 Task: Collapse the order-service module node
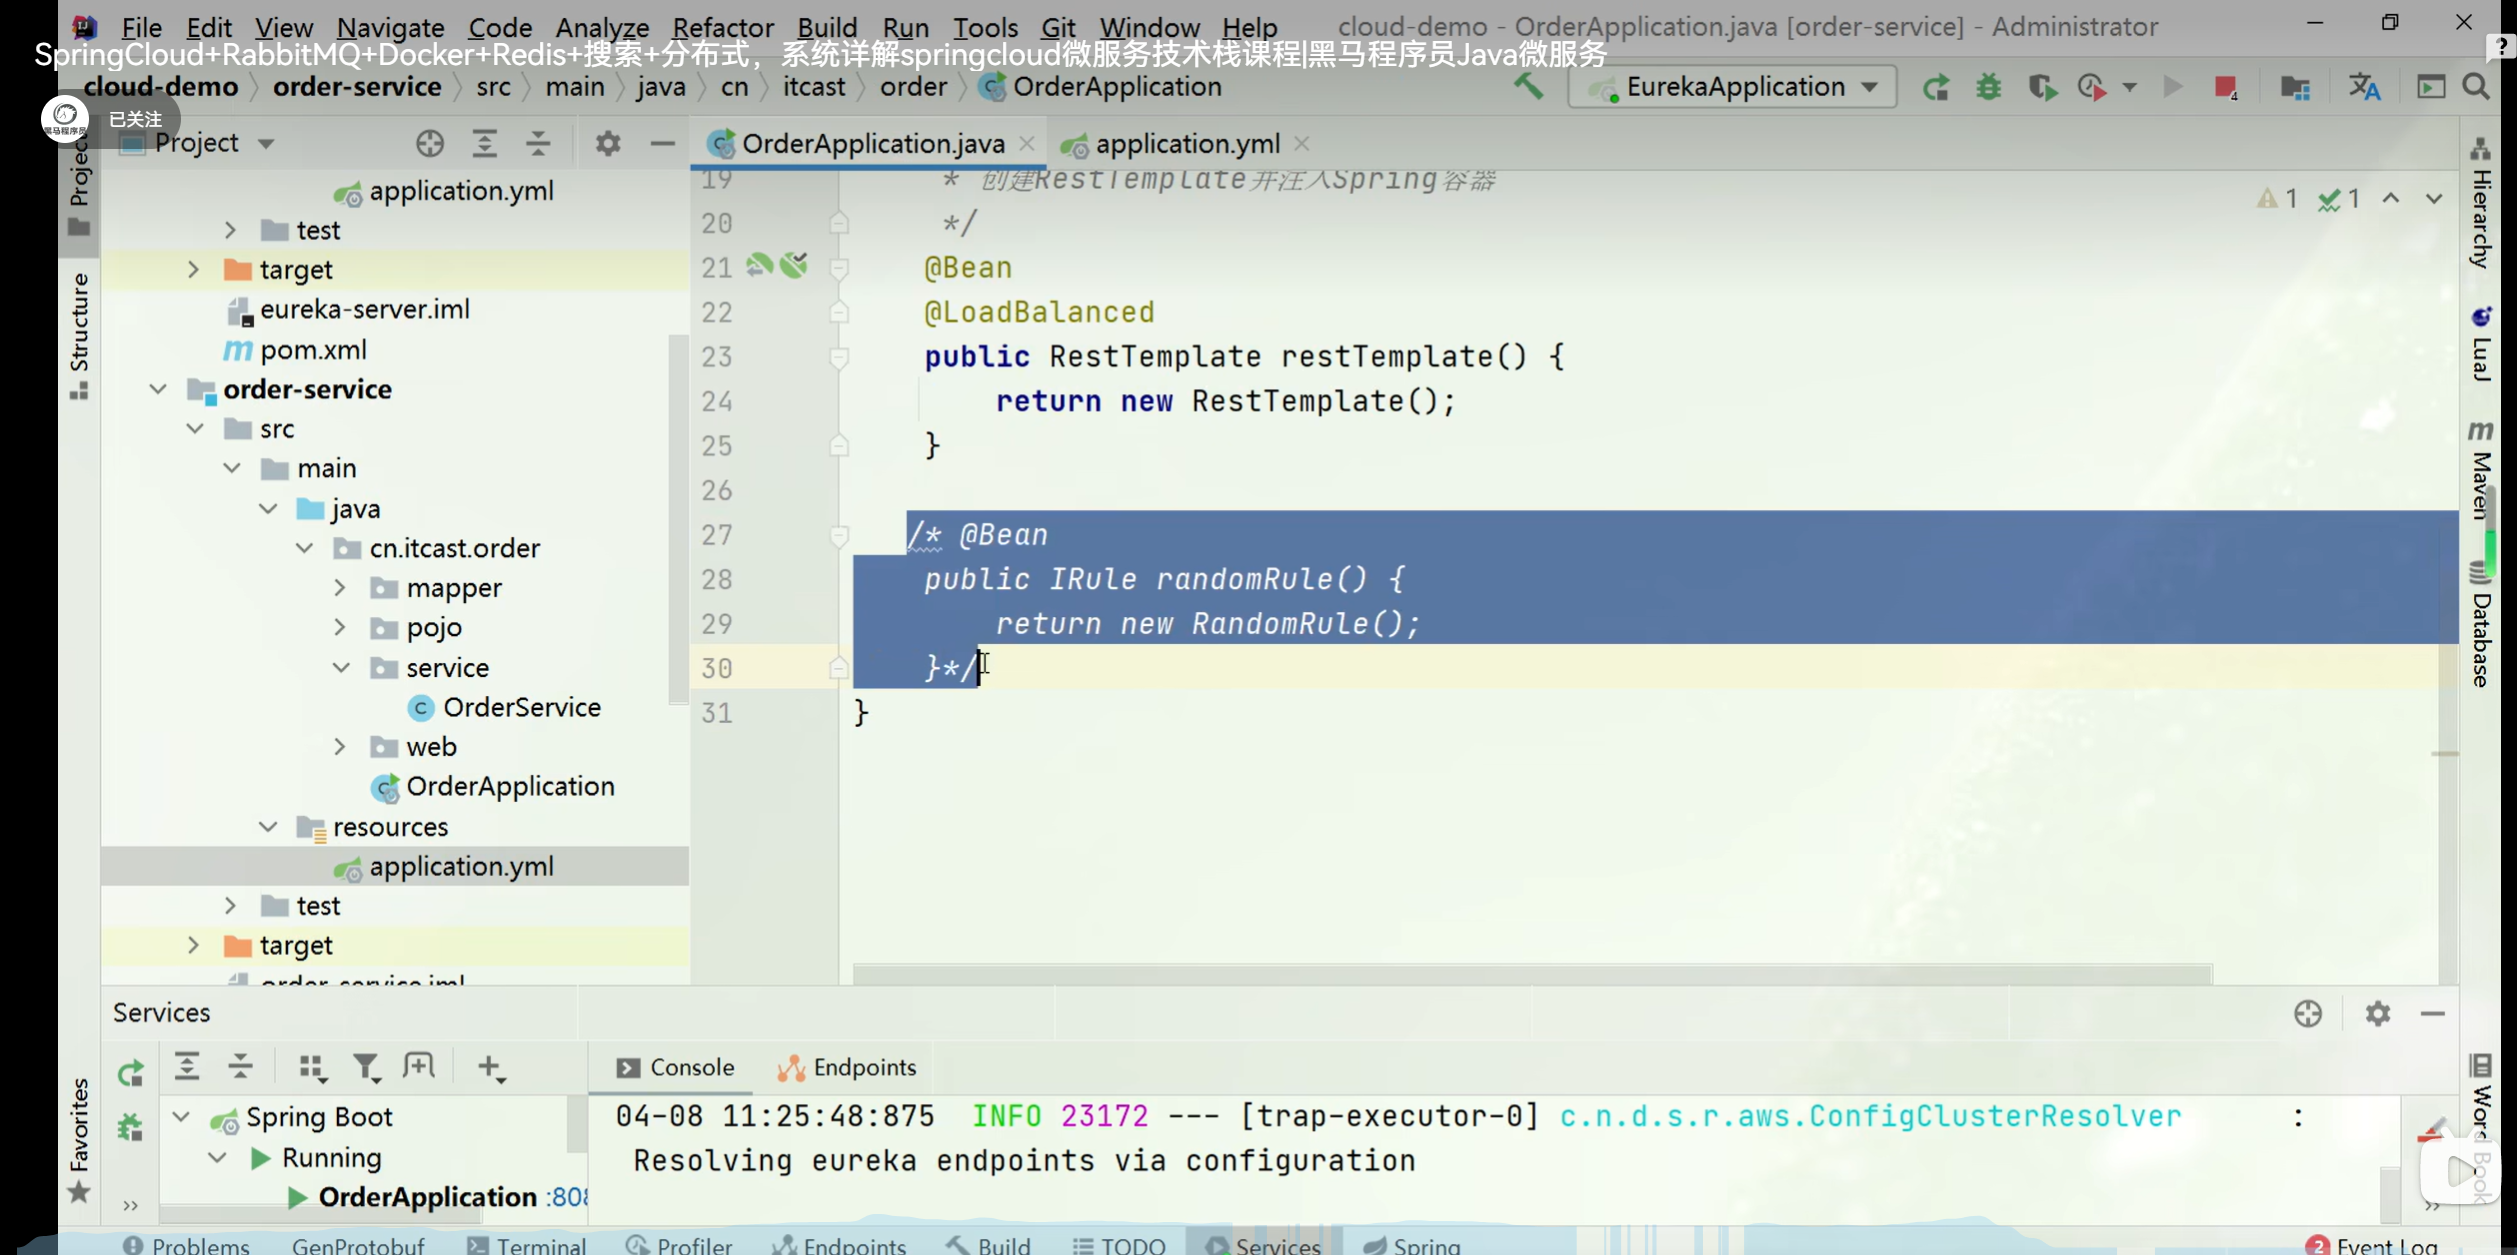[158, 389]
